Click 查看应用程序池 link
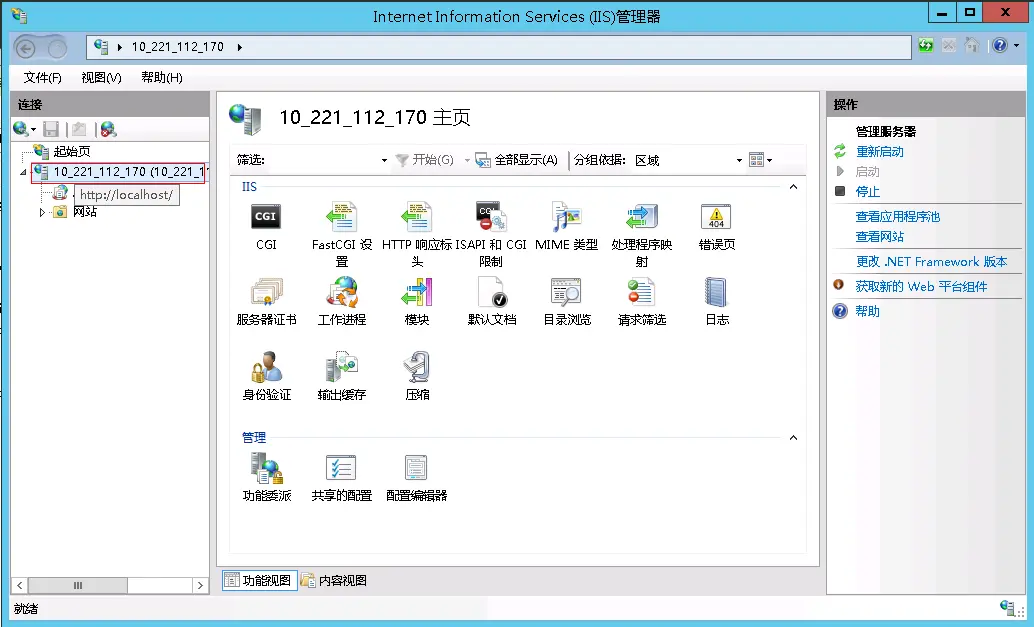 897,216
